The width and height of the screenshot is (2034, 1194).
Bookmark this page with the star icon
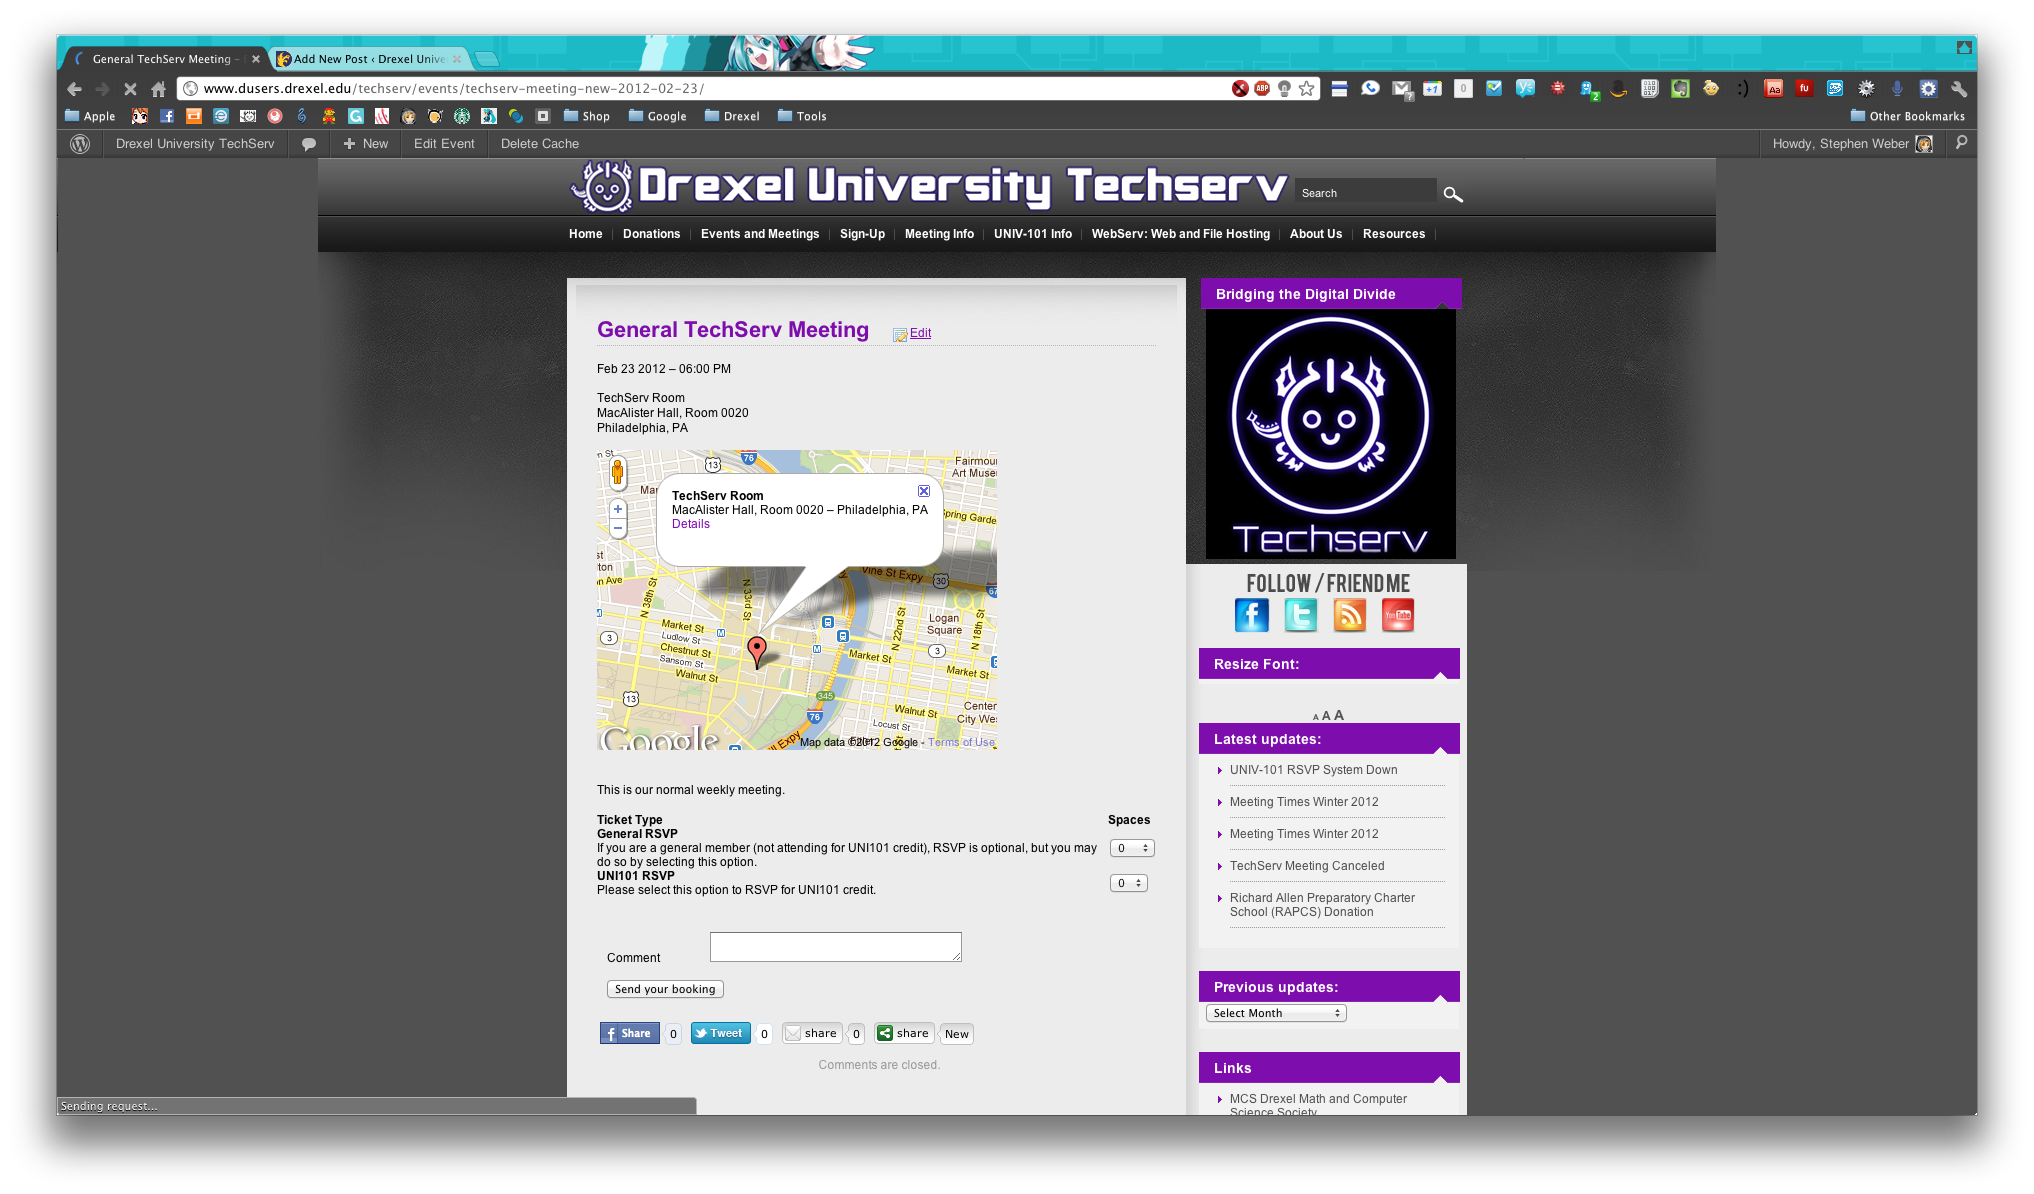click(1307, 89)
